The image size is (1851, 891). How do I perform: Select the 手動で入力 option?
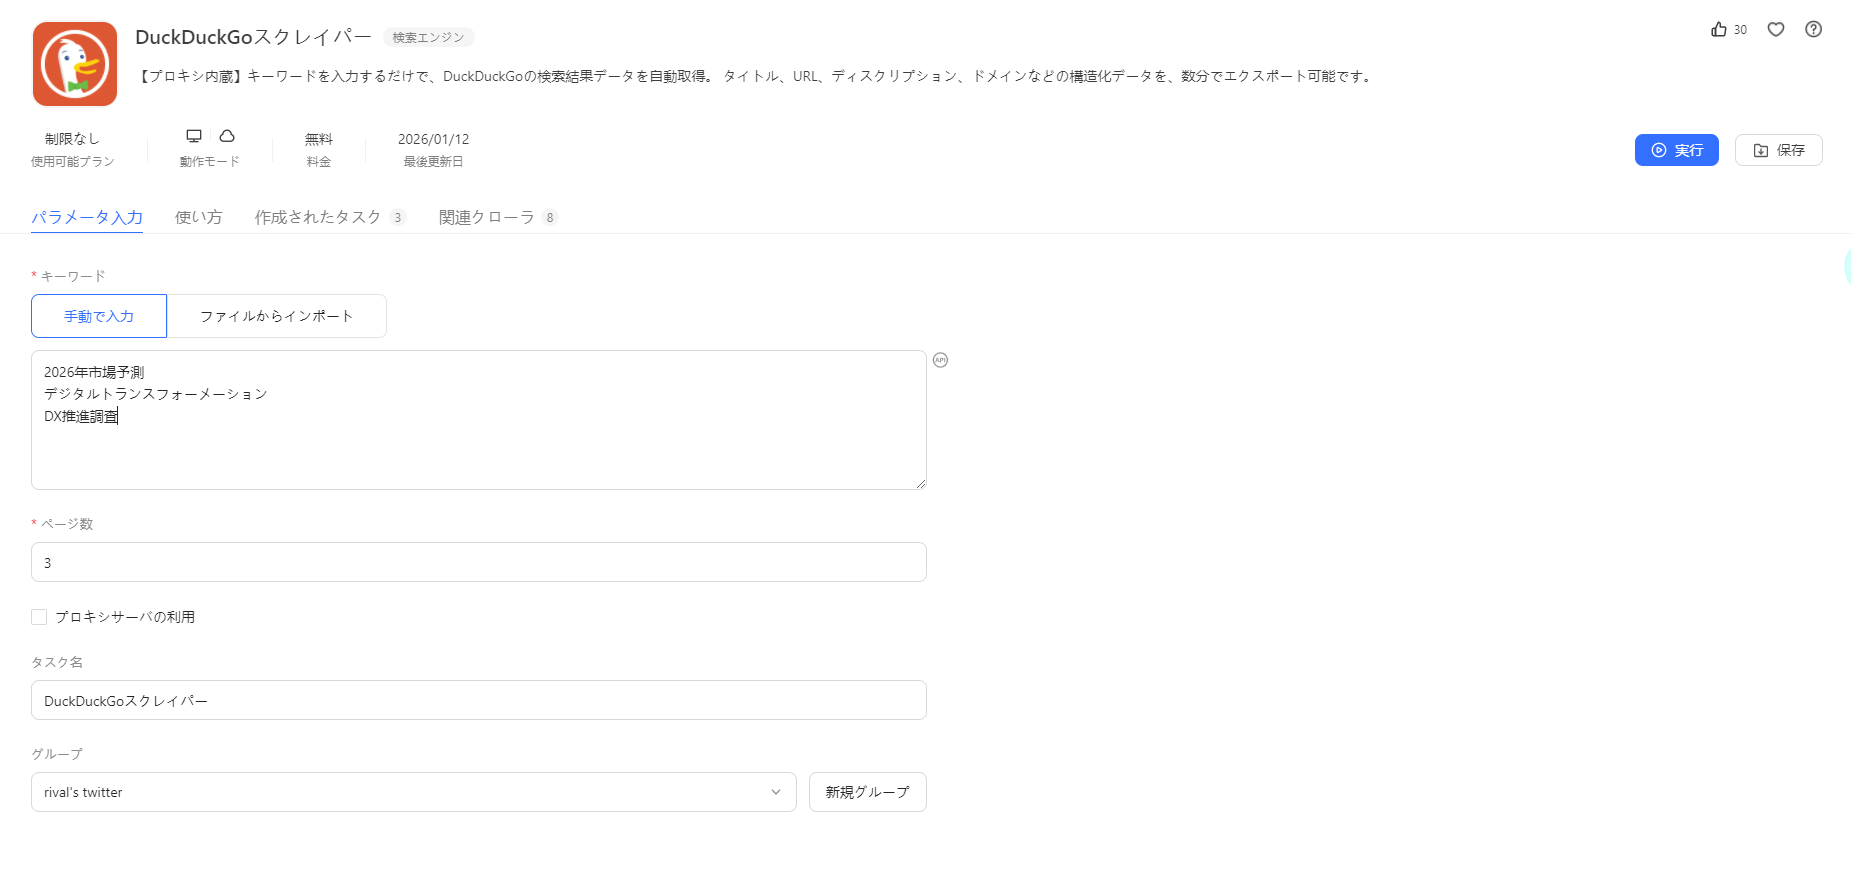(x=99, y=316)
